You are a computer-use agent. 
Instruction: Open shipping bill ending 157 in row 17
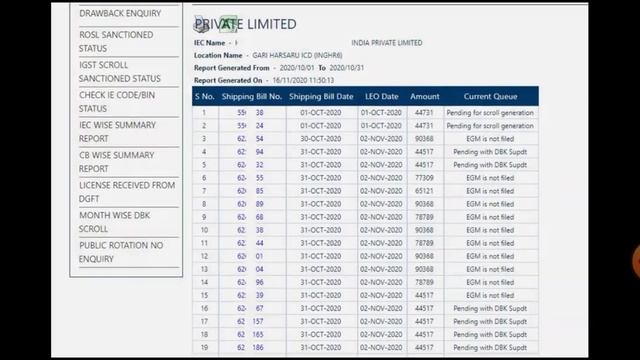click(250, 322)
